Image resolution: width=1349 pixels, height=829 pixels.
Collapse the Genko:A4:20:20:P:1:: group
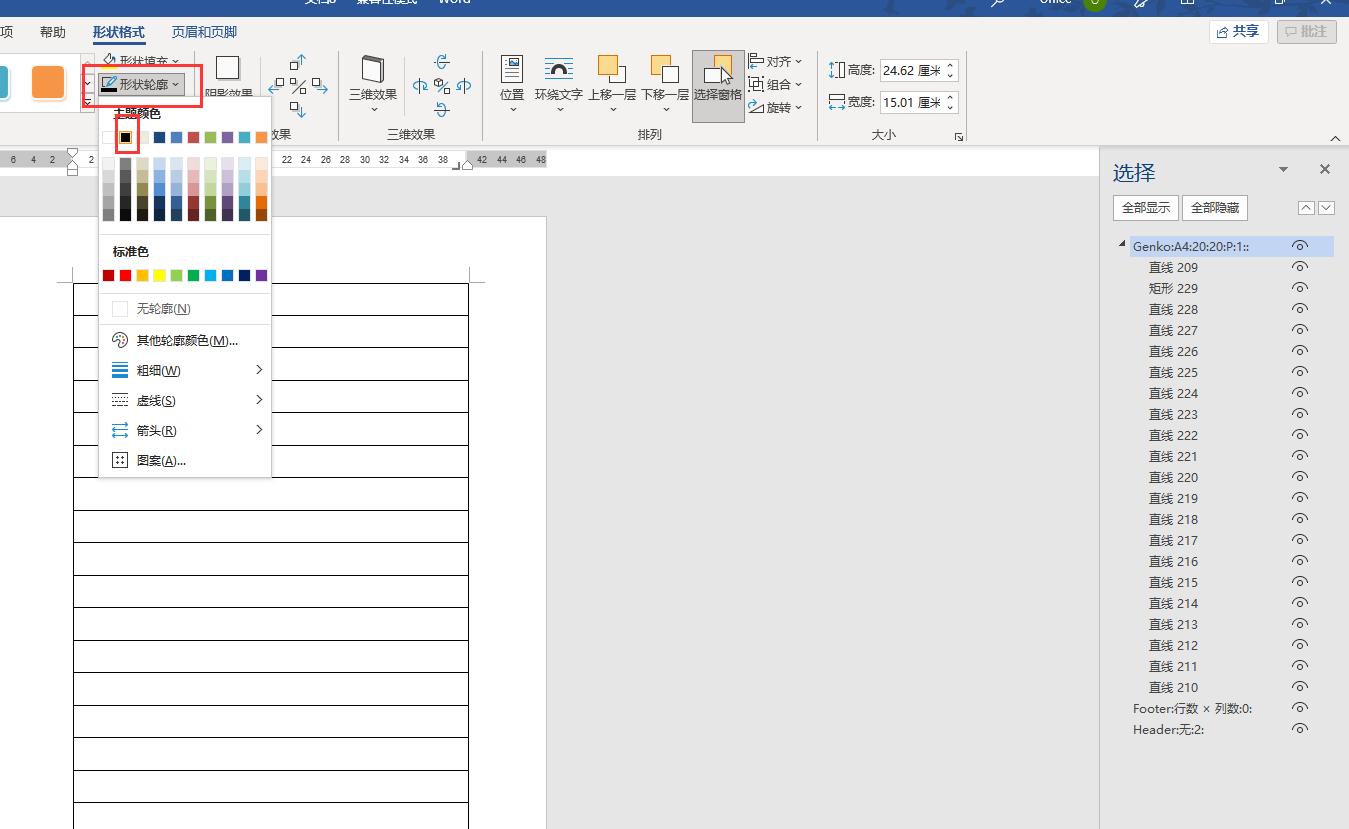(x=1122, y=245)
